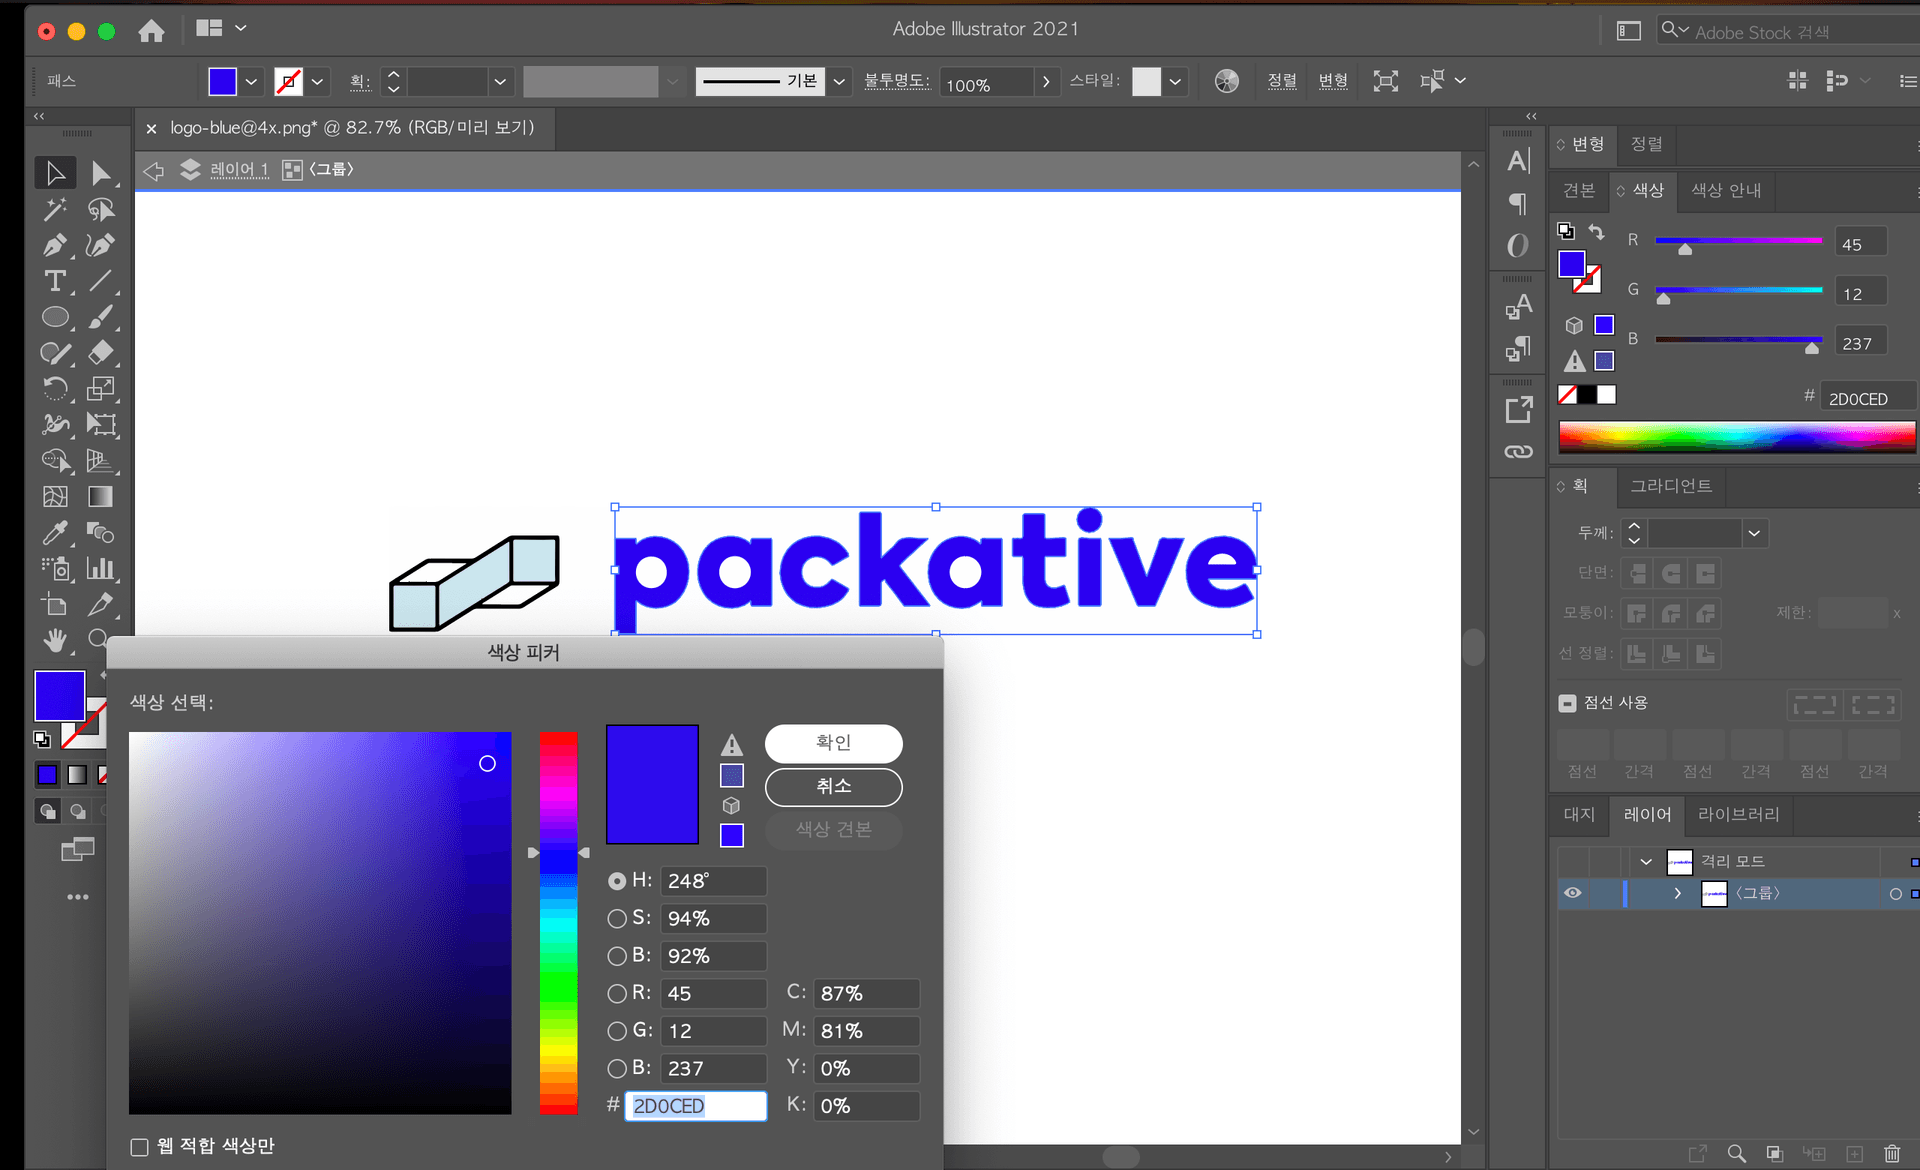Select the Magic Wand tool
Viewport: 1920px width, 1170px height.
point(55,209)
